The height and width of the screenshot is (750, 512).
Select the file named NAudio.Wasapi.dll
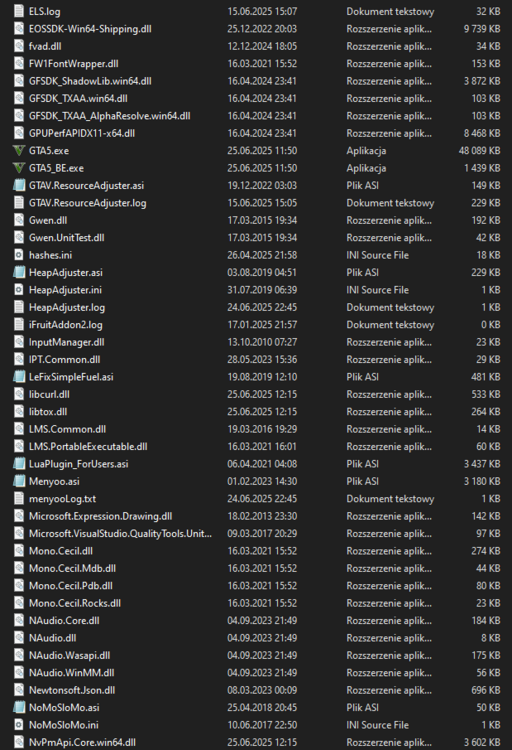click(x=69, y=655)
